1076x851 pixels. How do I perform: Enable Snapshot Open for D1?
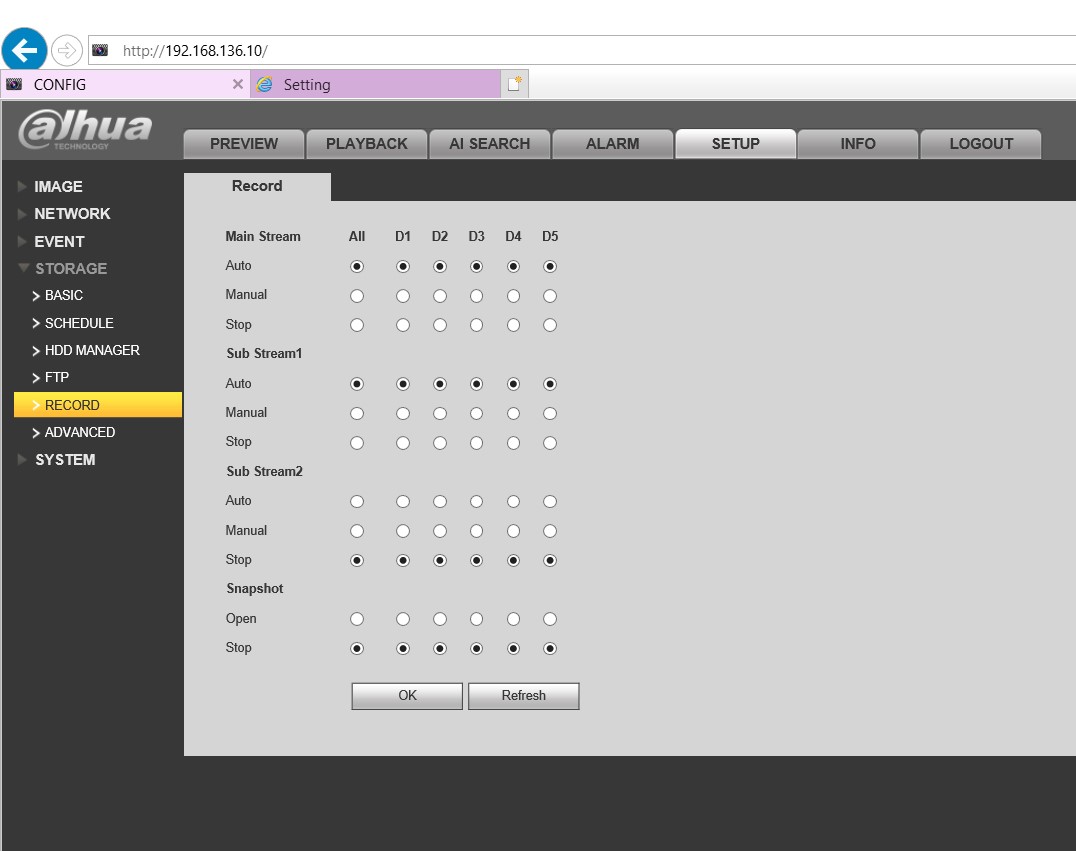pyautogui.click(x=403, y=619)
